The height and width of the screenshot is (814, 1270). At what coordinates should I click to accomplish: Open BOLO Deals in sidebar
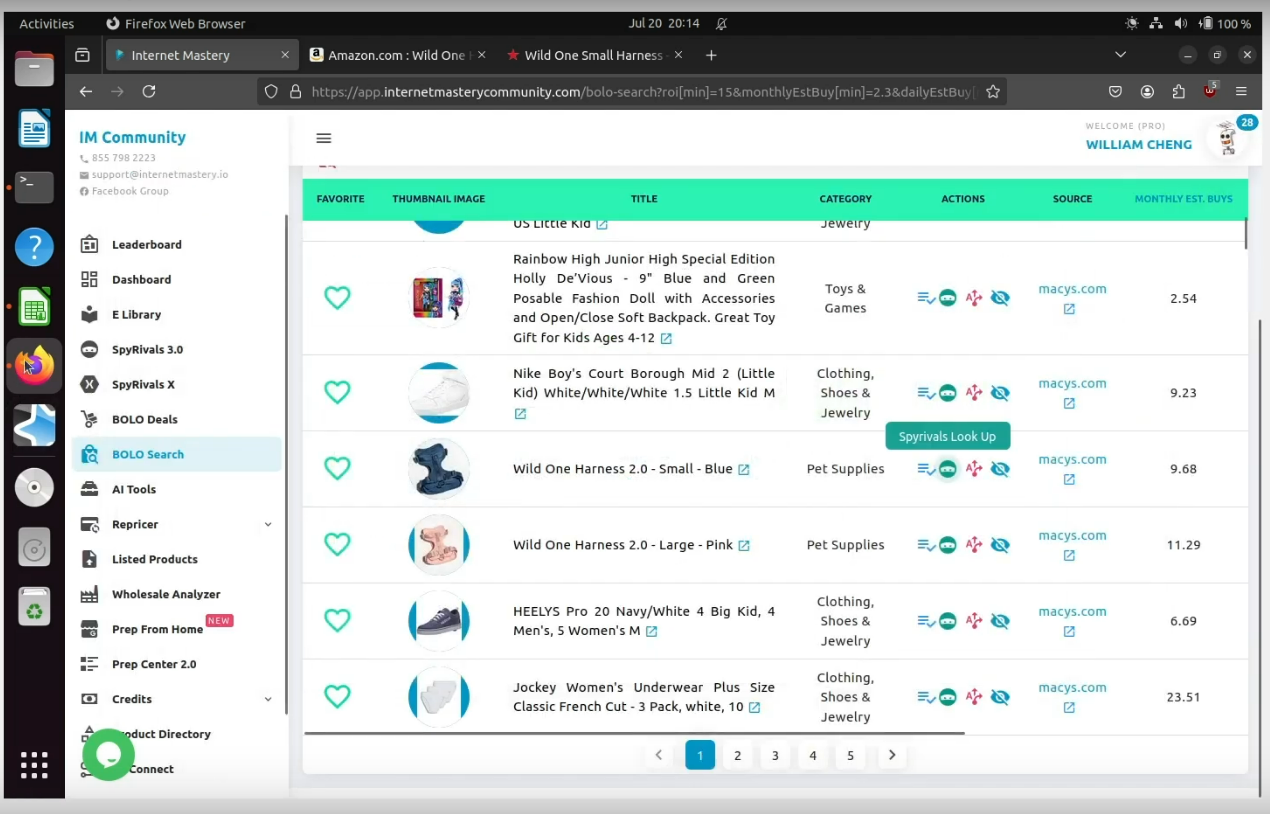pyautogui.click(x=145, y=419)
